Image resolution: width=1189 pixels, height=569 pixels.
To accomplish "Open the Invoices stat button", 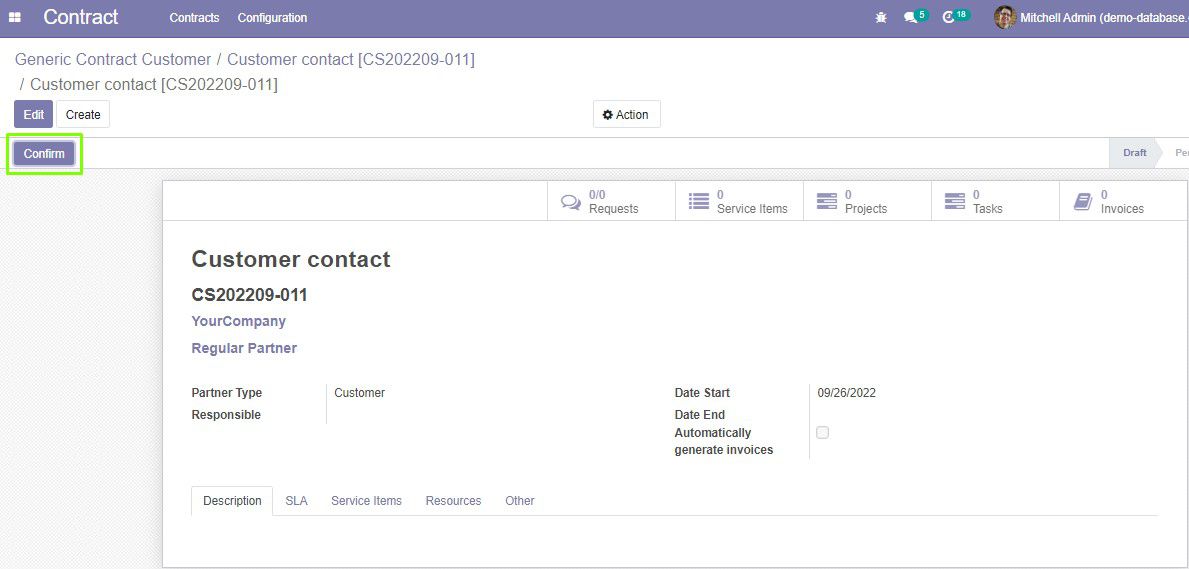I will point(1123,202).
